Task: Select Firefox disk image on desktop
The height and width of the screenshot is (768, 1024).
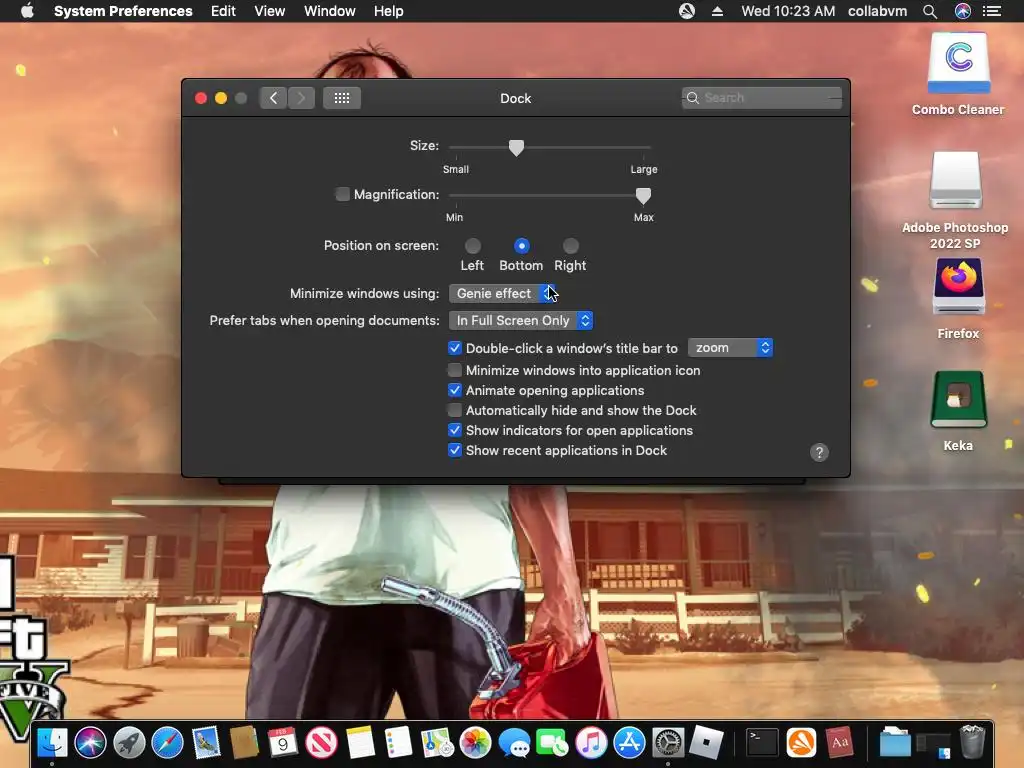Action: point(958,287)
